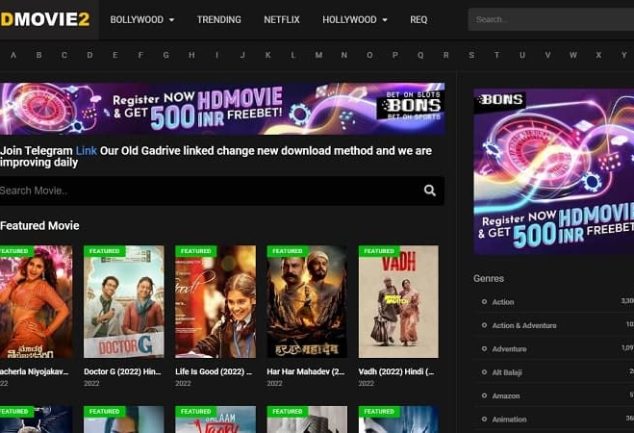Filter movies by letter F
The image size is (634, 433).
click(140, 55)
